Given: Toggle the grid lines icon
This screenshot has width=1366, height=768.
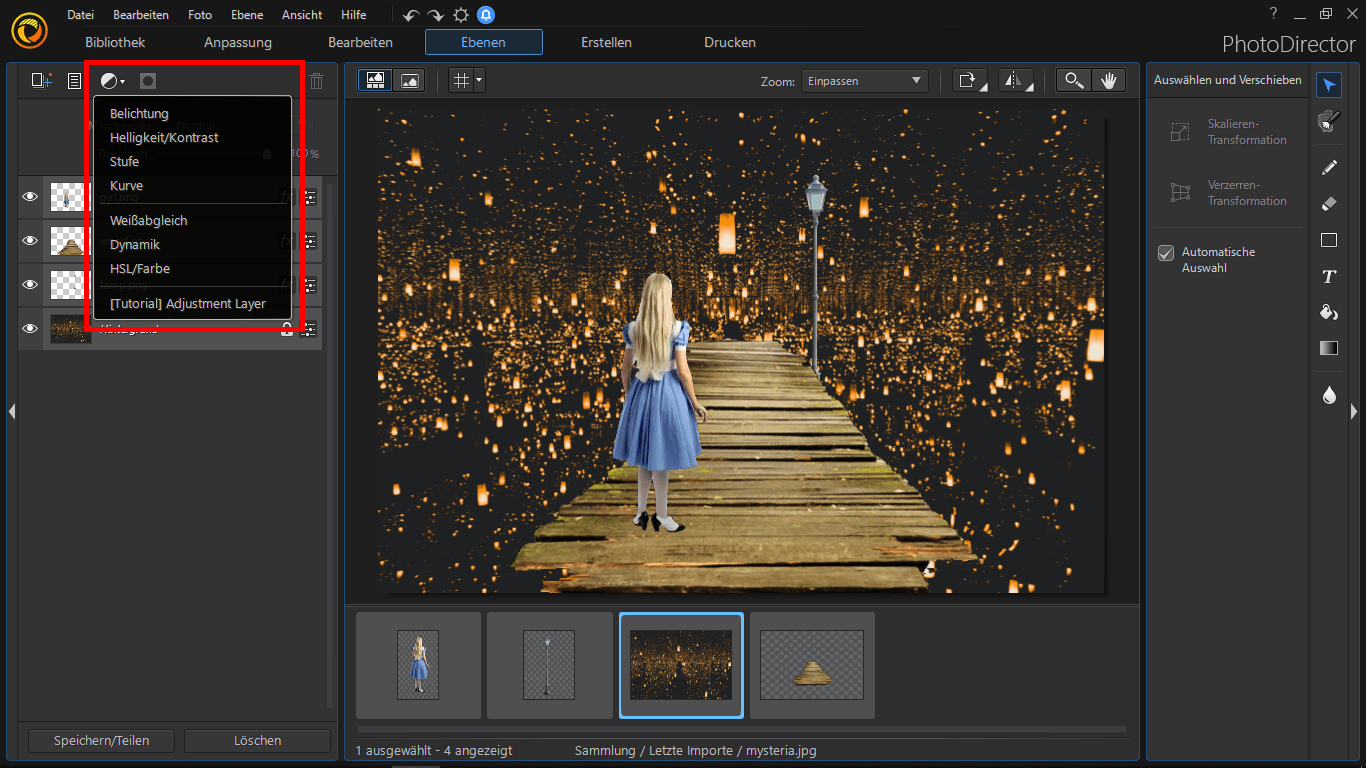Looking at the screenshot, I should pos(461,81).
